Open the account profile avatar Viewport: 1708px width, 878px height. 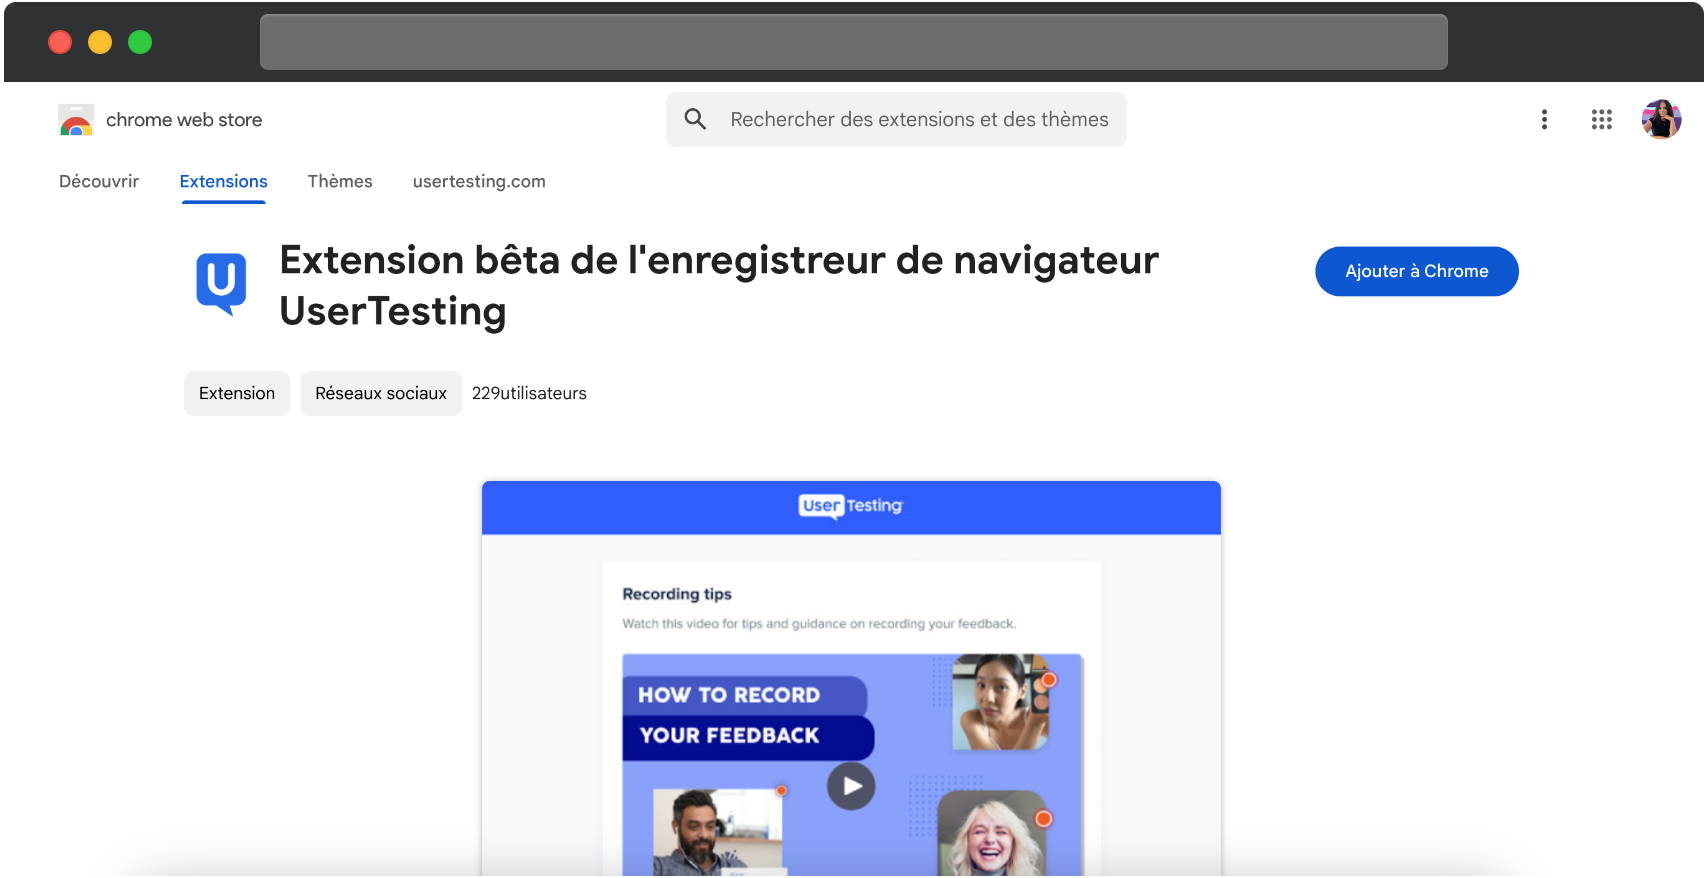coord(1661,119)
